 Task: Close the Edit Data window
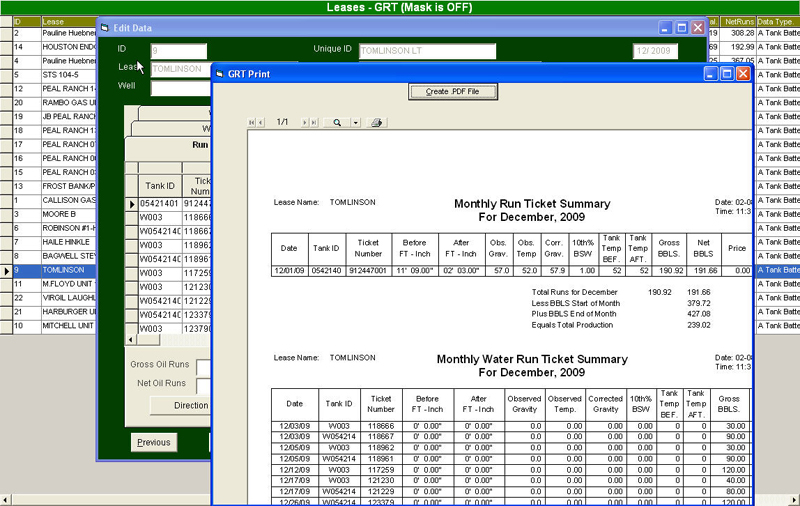[698, 28]
